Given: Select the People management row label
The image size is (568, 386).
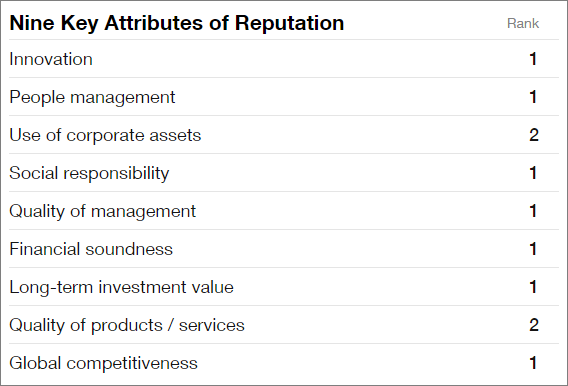Looking at the screenshot, I should (92, 97).
